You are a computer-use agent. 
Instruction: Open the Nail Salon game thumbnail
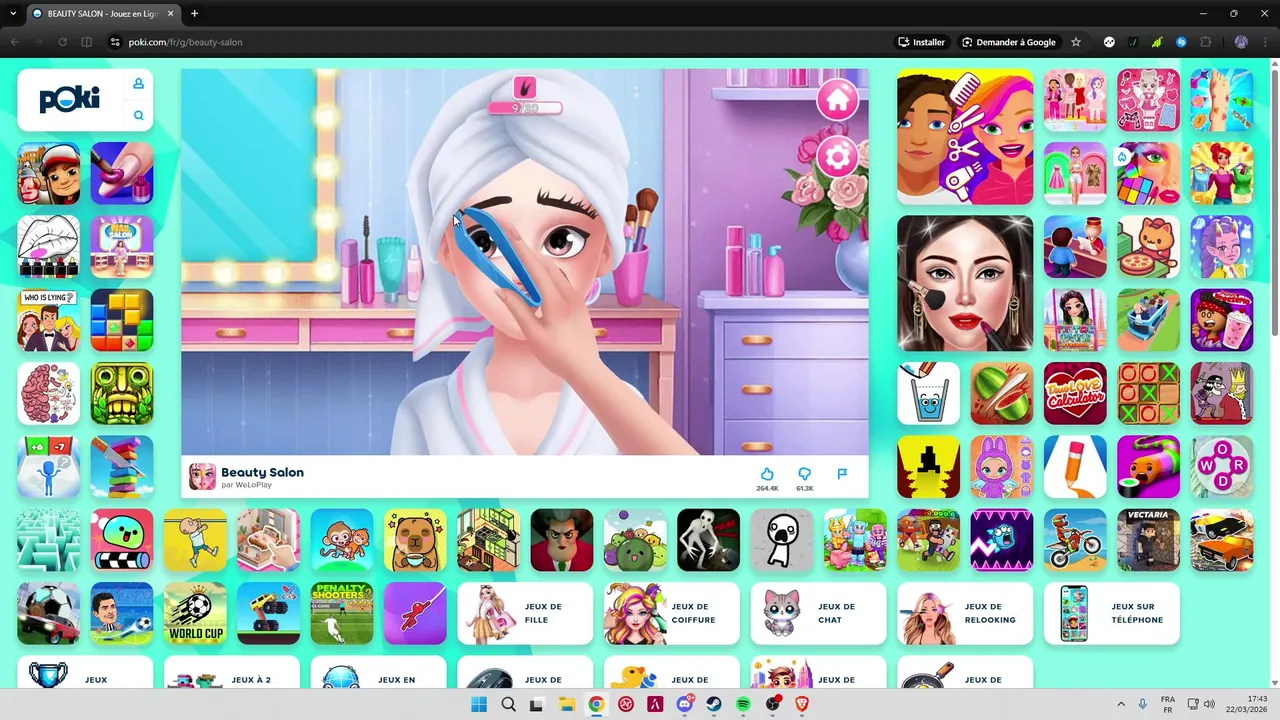122,247
